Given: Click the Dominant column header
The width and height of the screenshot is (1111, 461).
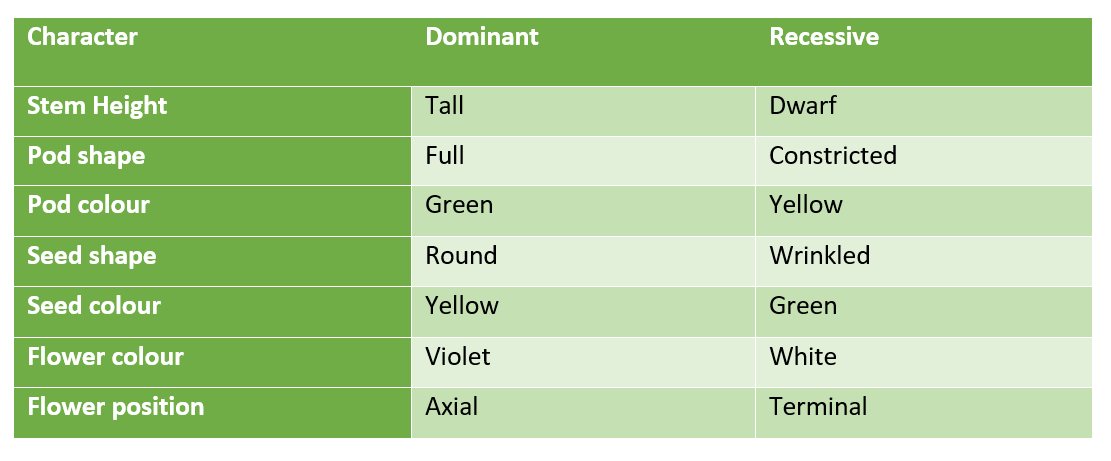Looking at the screenshot, I should point(482,37).
